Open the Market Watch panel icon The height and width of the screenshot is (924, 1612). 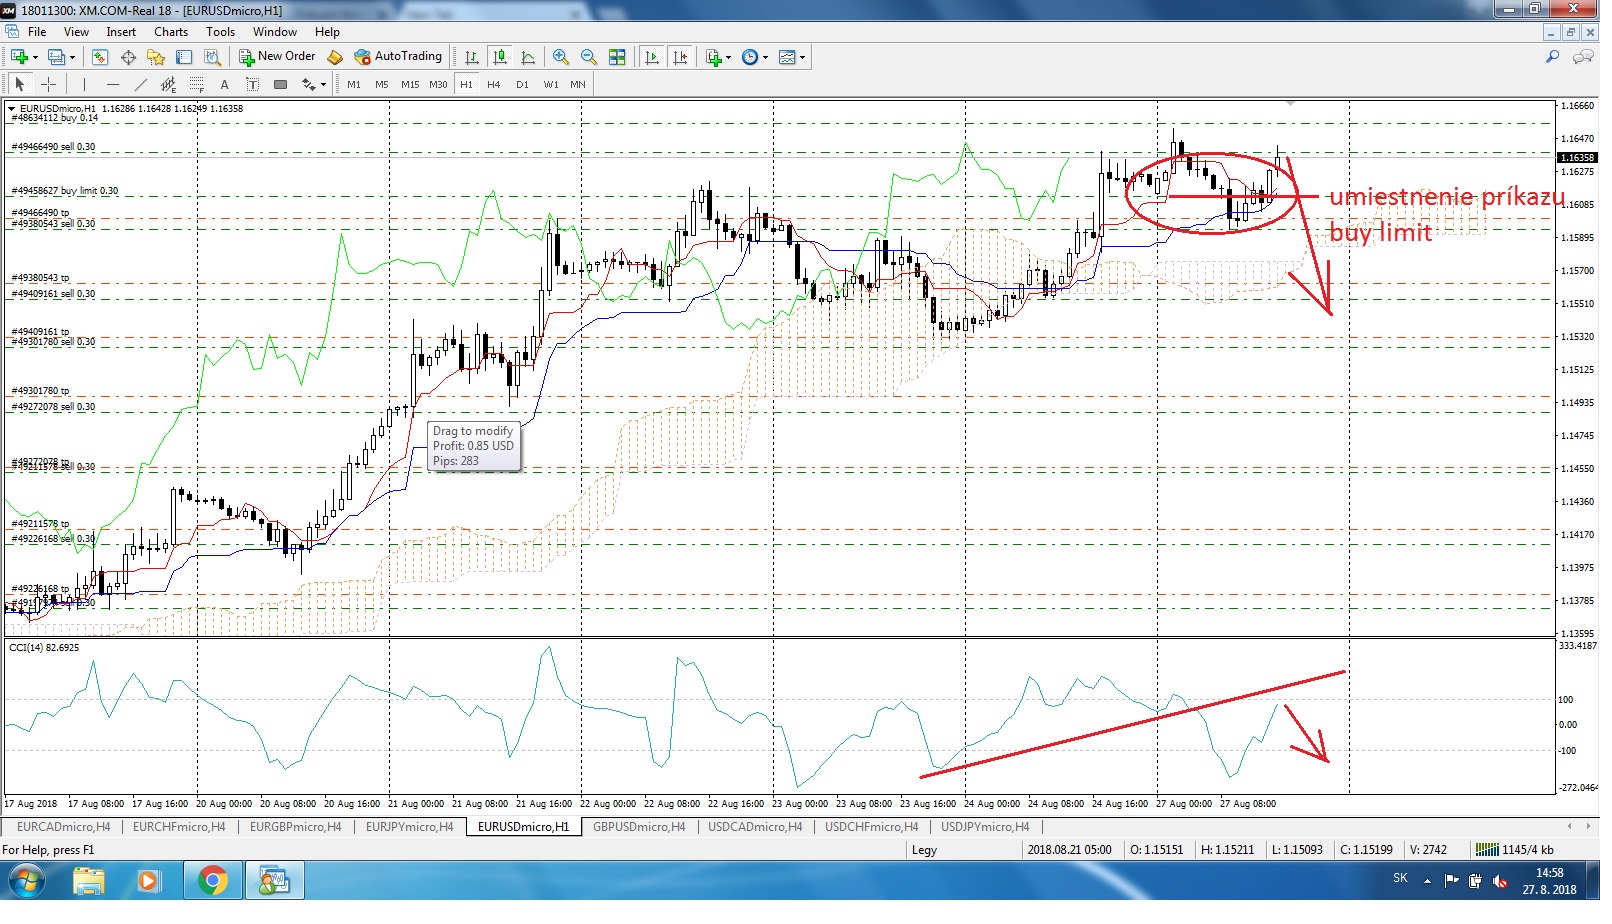tap(100, 57)
